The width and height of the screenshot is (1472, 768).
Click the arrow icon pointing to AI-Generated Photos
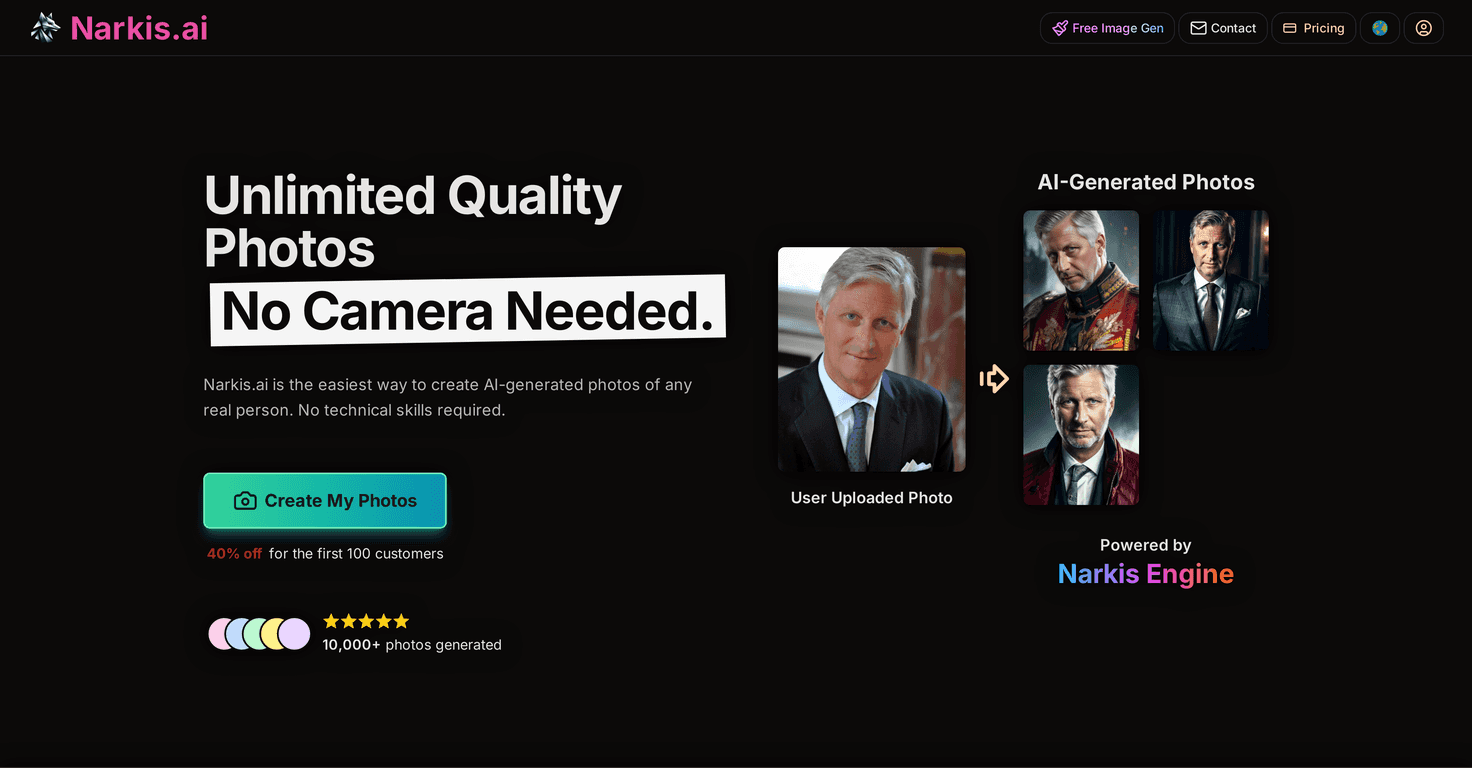[994, 378]
